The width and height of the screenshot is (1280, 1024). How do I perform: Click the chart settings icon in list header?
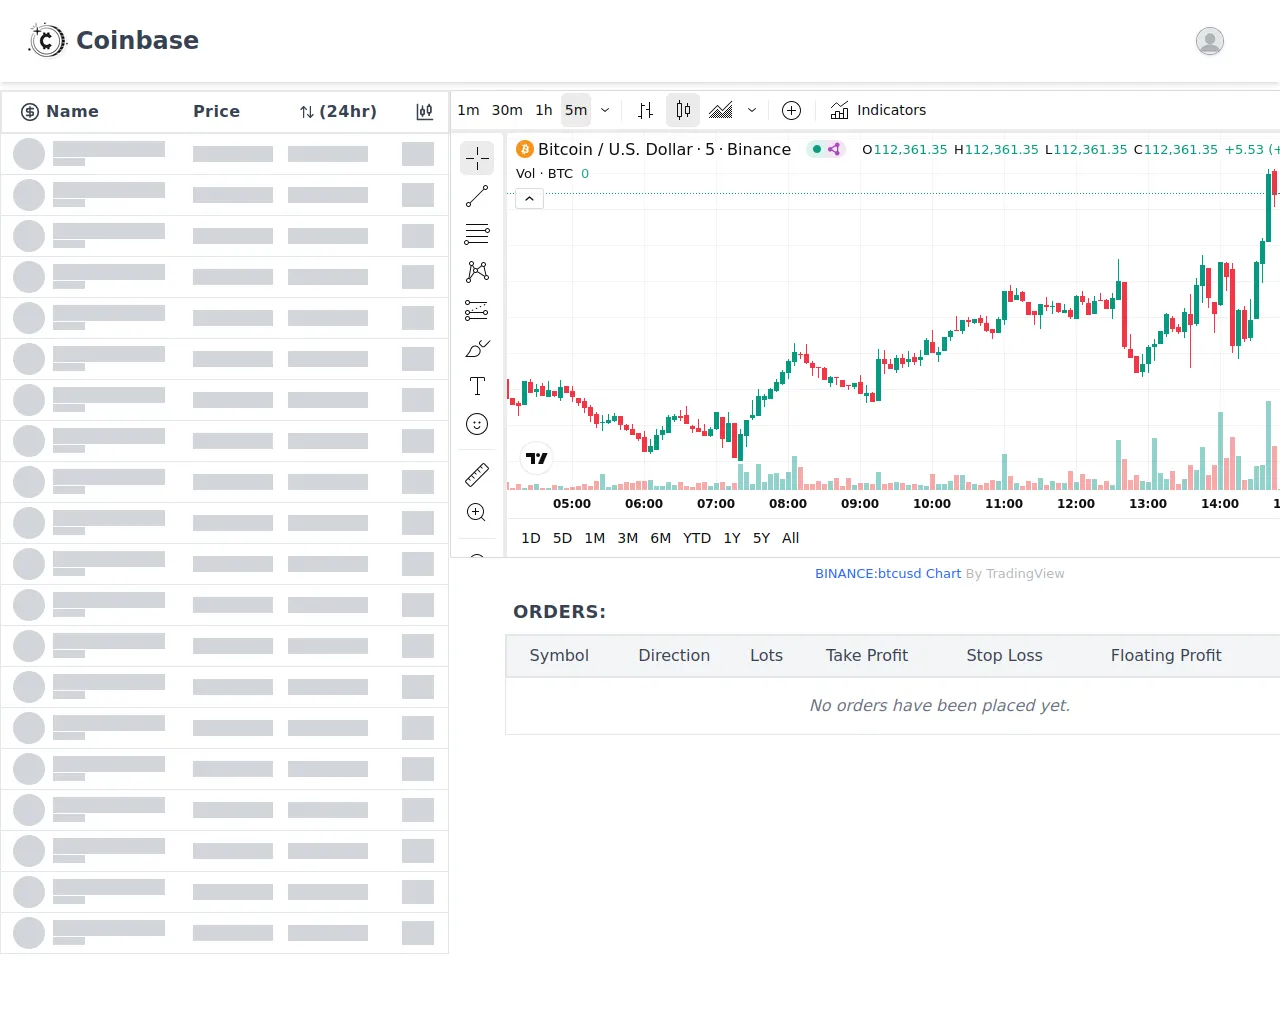(x=425, y=111)
